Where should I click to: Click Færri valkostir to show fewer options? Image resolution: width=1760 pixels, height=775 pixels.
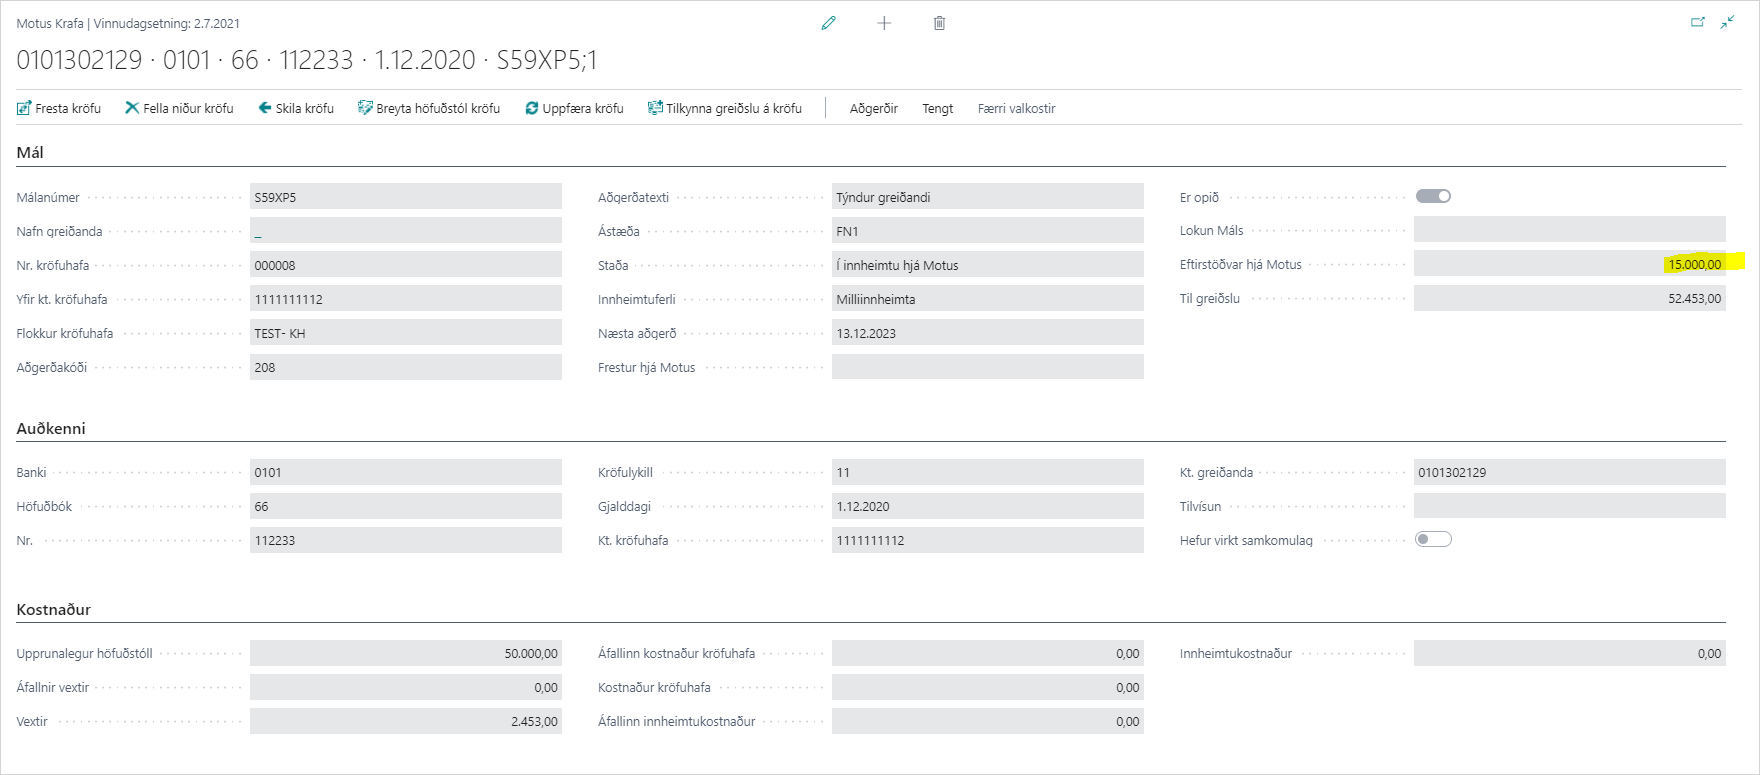click(x=1016, y=108)
